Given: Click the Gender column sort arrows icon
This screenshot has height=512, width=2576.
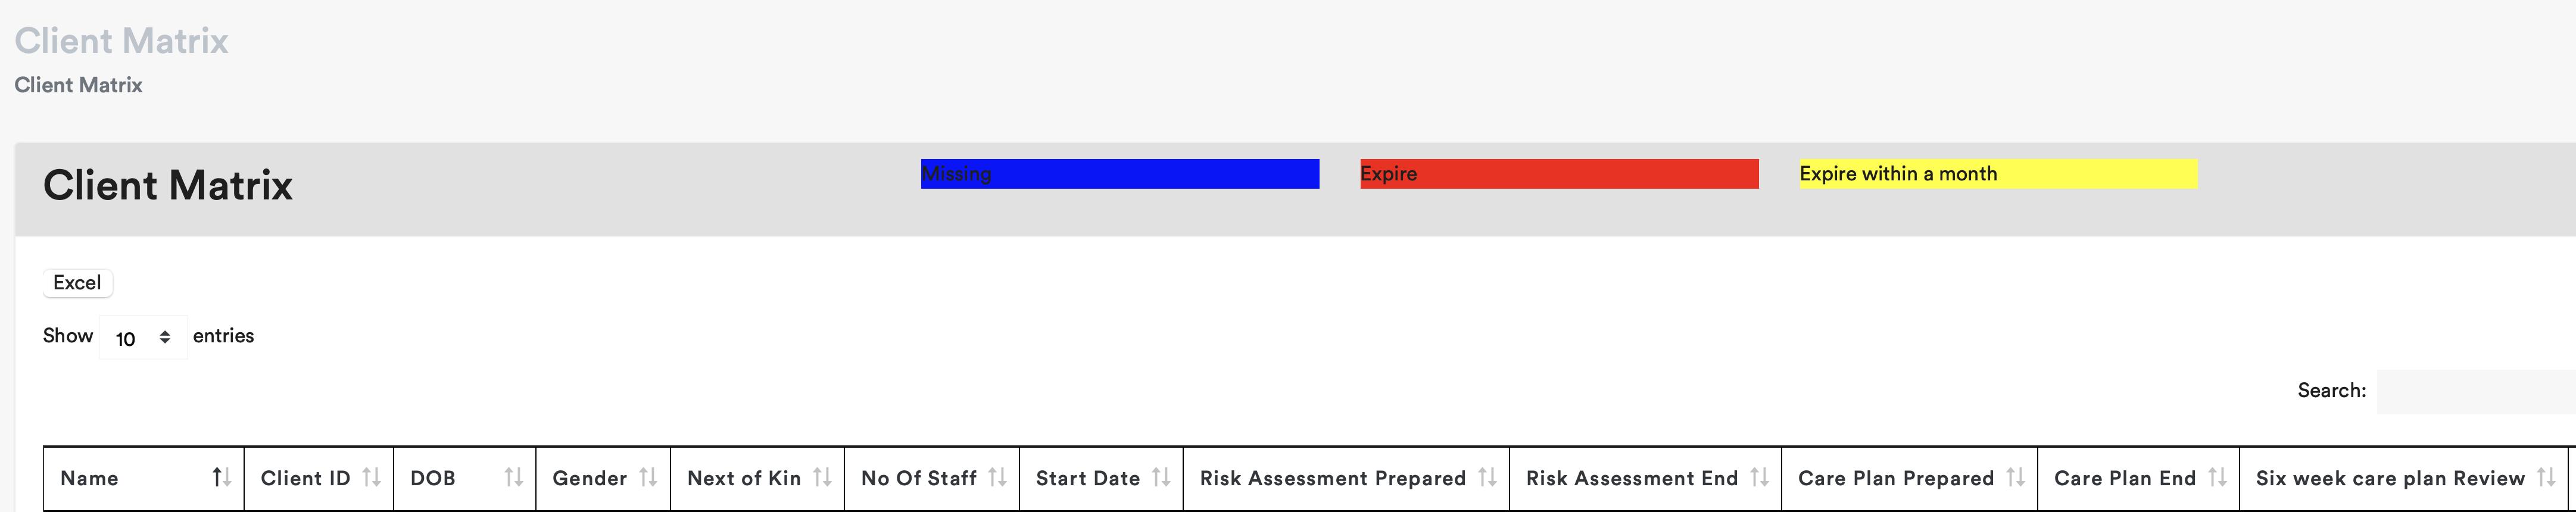Looking at the screenshot, I should point(648,478).
